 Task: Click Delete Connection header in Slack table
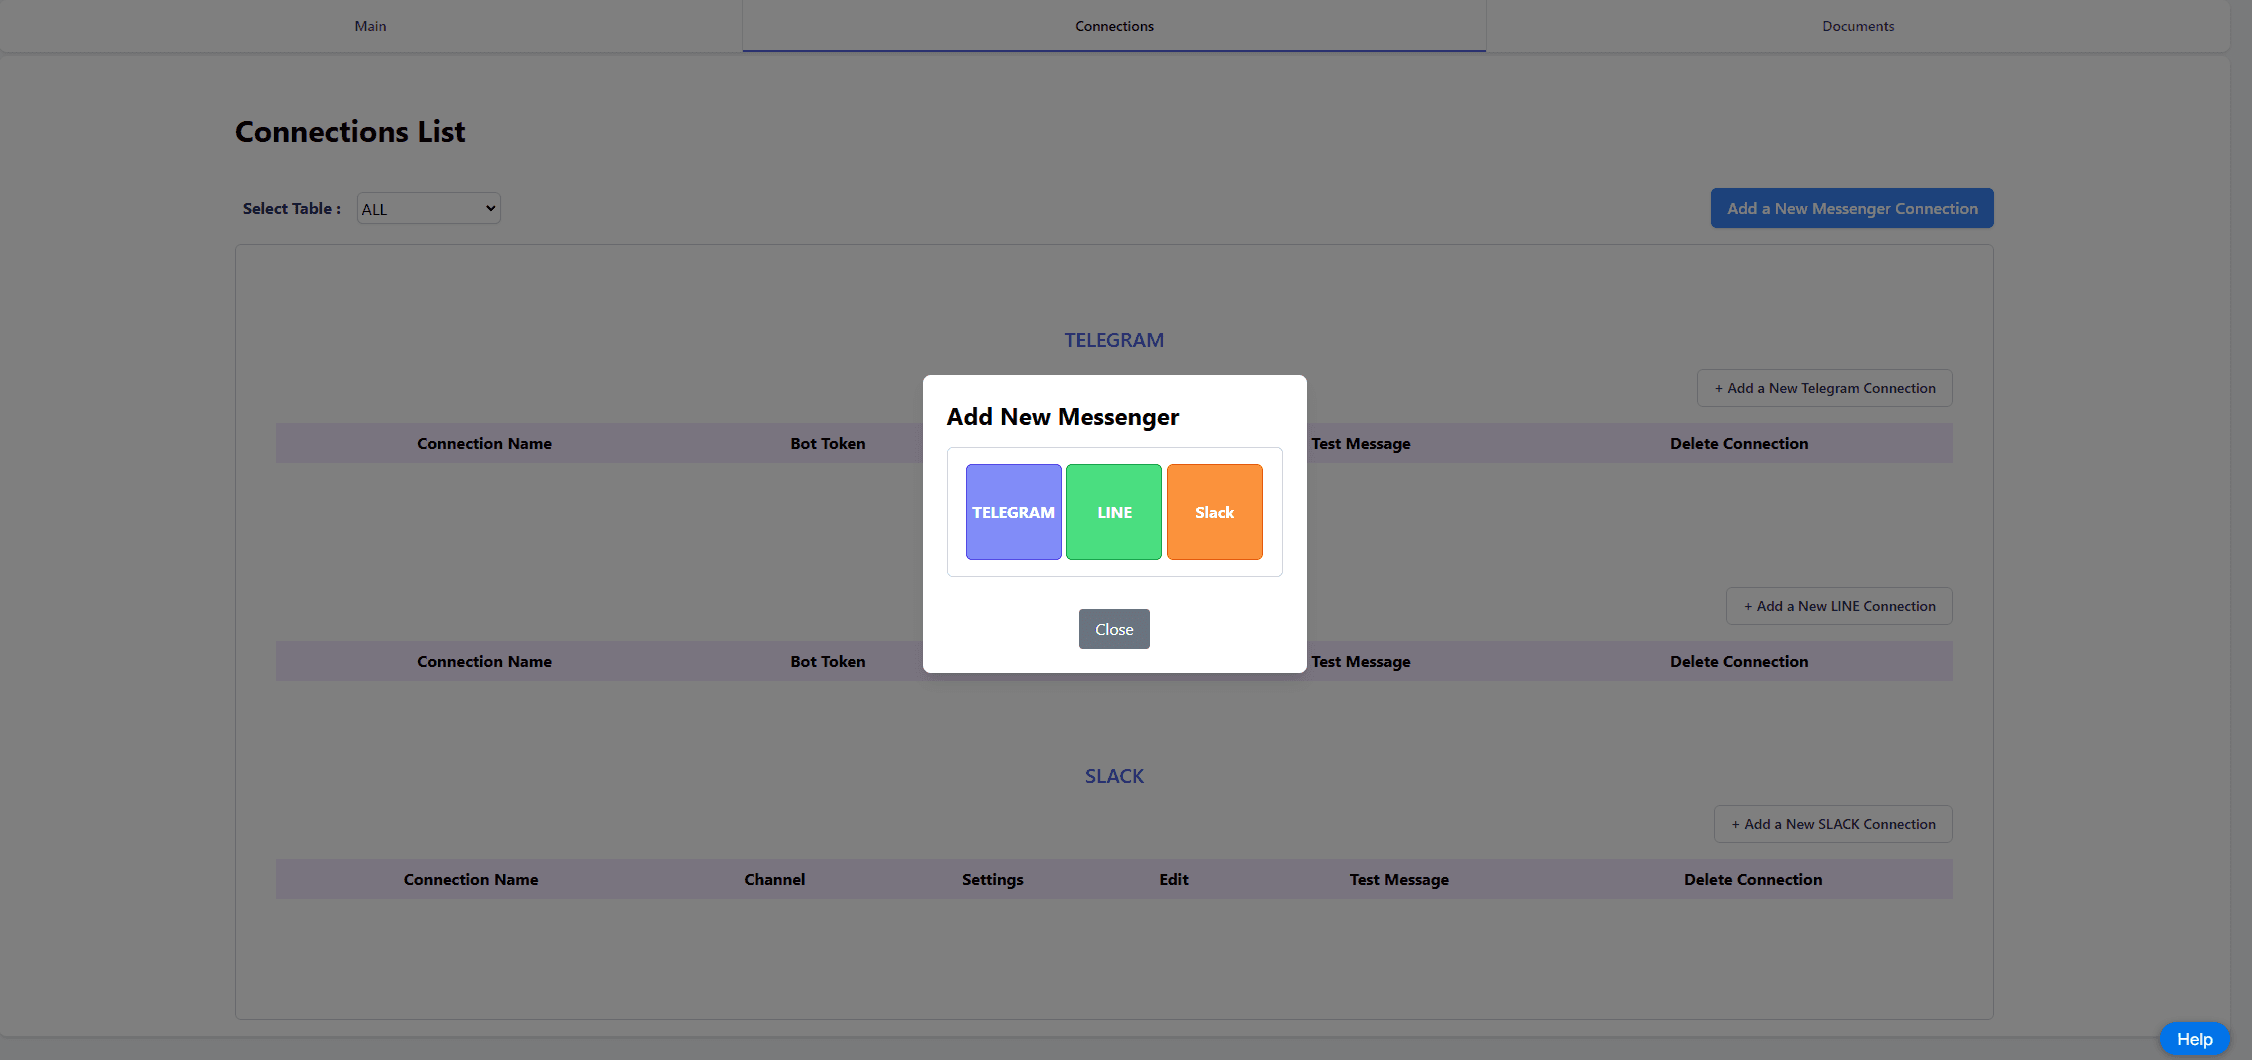(1752, 879)
